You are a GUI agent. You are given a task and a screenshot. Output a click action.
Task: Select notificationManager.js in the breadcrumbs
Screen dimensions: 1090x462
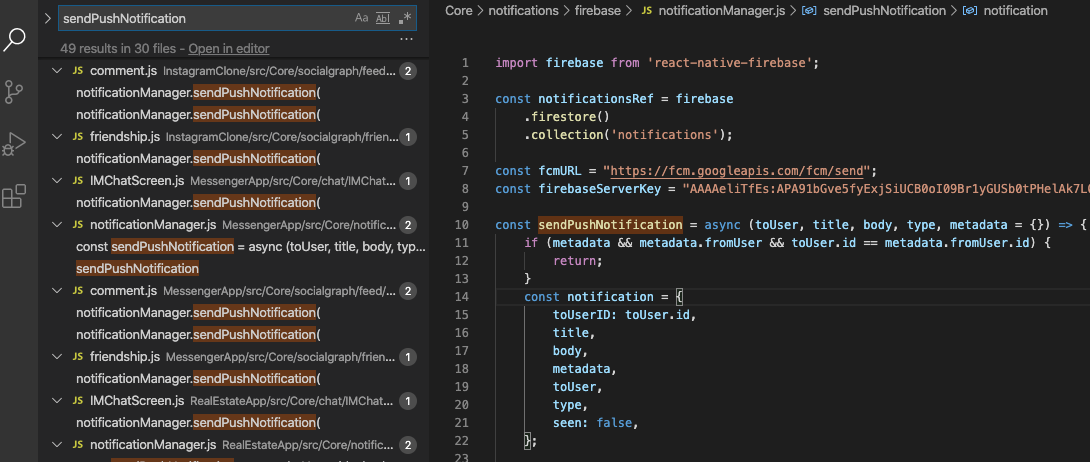point(723,11)
